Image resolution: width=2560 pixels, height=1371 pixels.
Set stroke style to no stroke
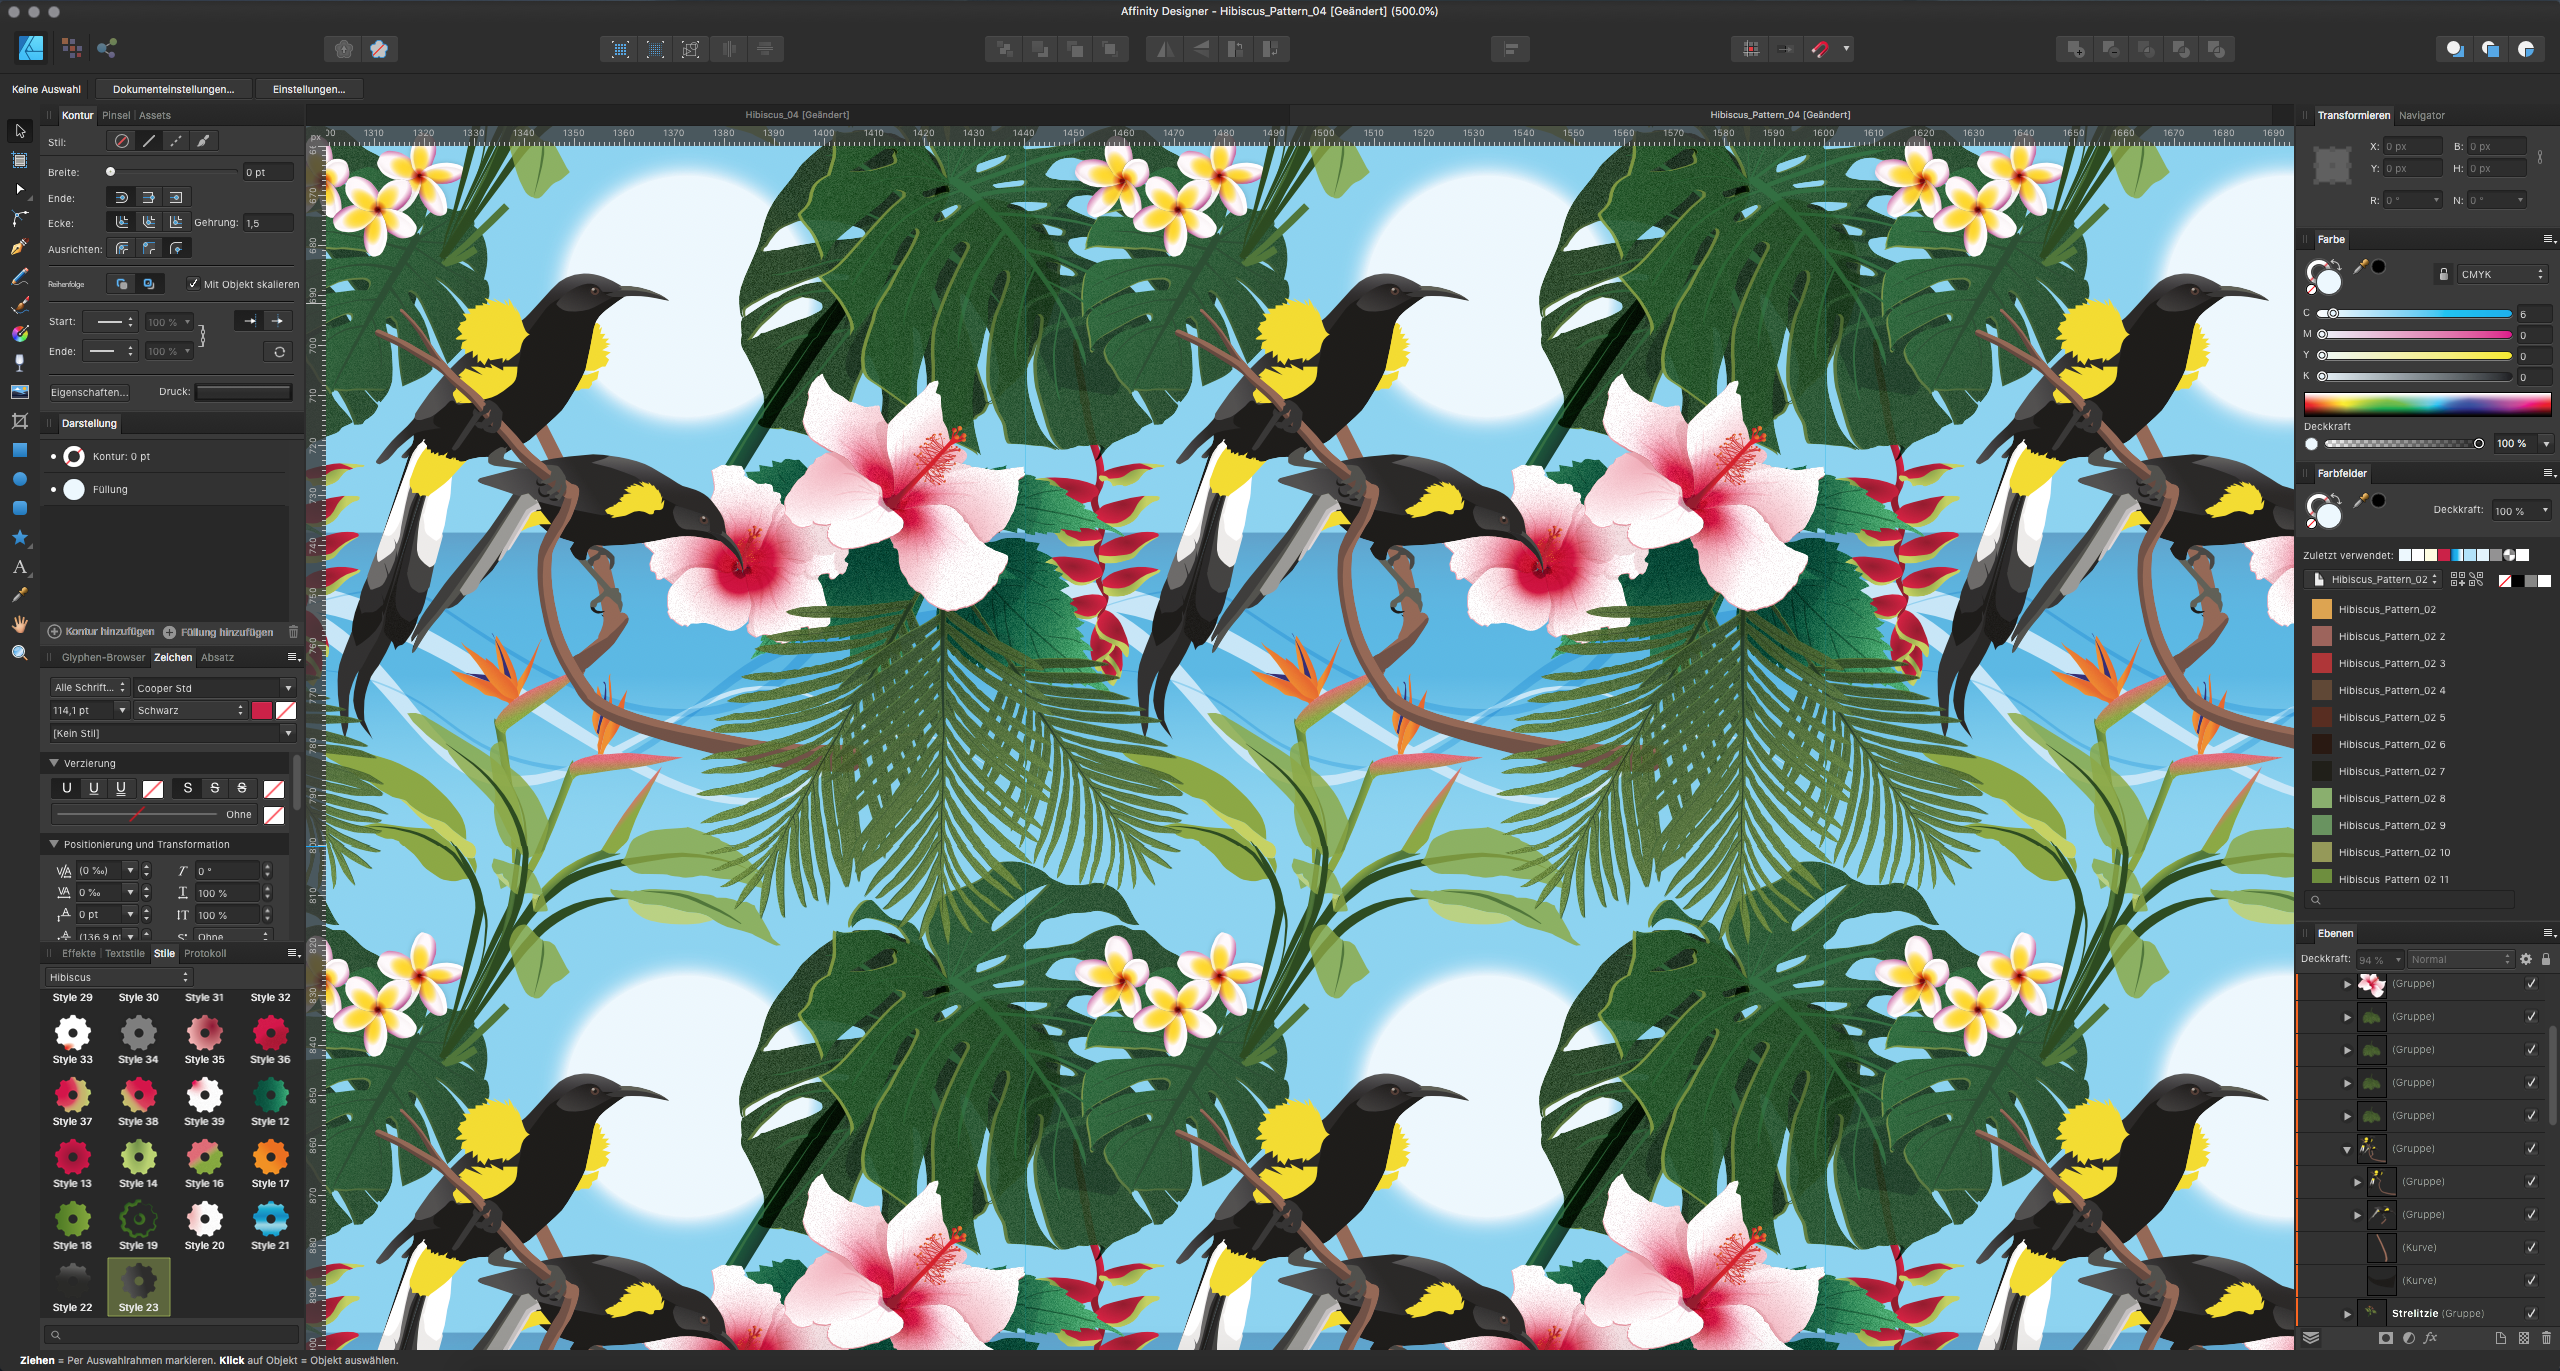pos(122,141)
